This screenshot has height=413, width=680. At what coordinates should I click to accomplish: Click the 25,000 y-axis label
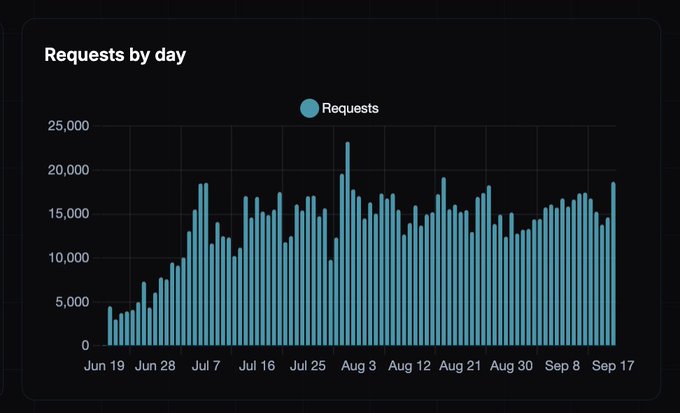(x=68, y=126)
